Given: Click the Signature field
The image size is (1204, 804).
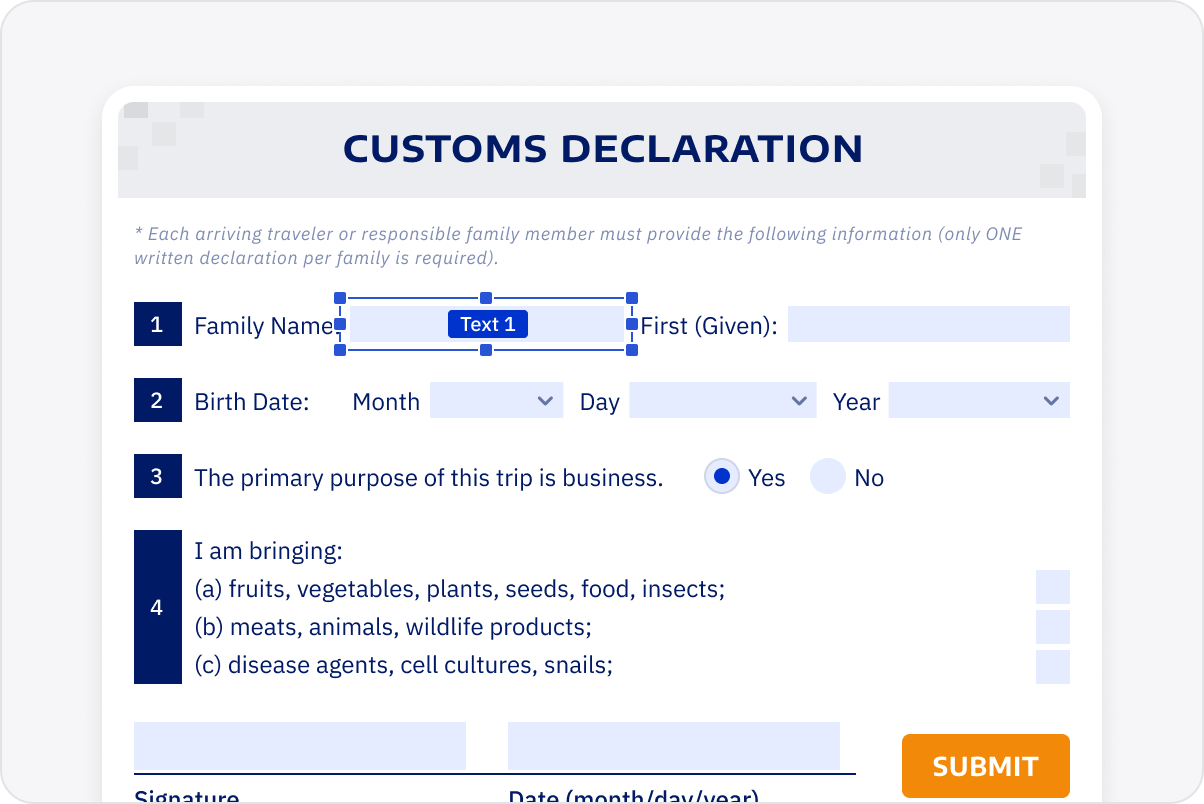Looking at the screenshot, I should pyautogui.click(x=300, y=746).
